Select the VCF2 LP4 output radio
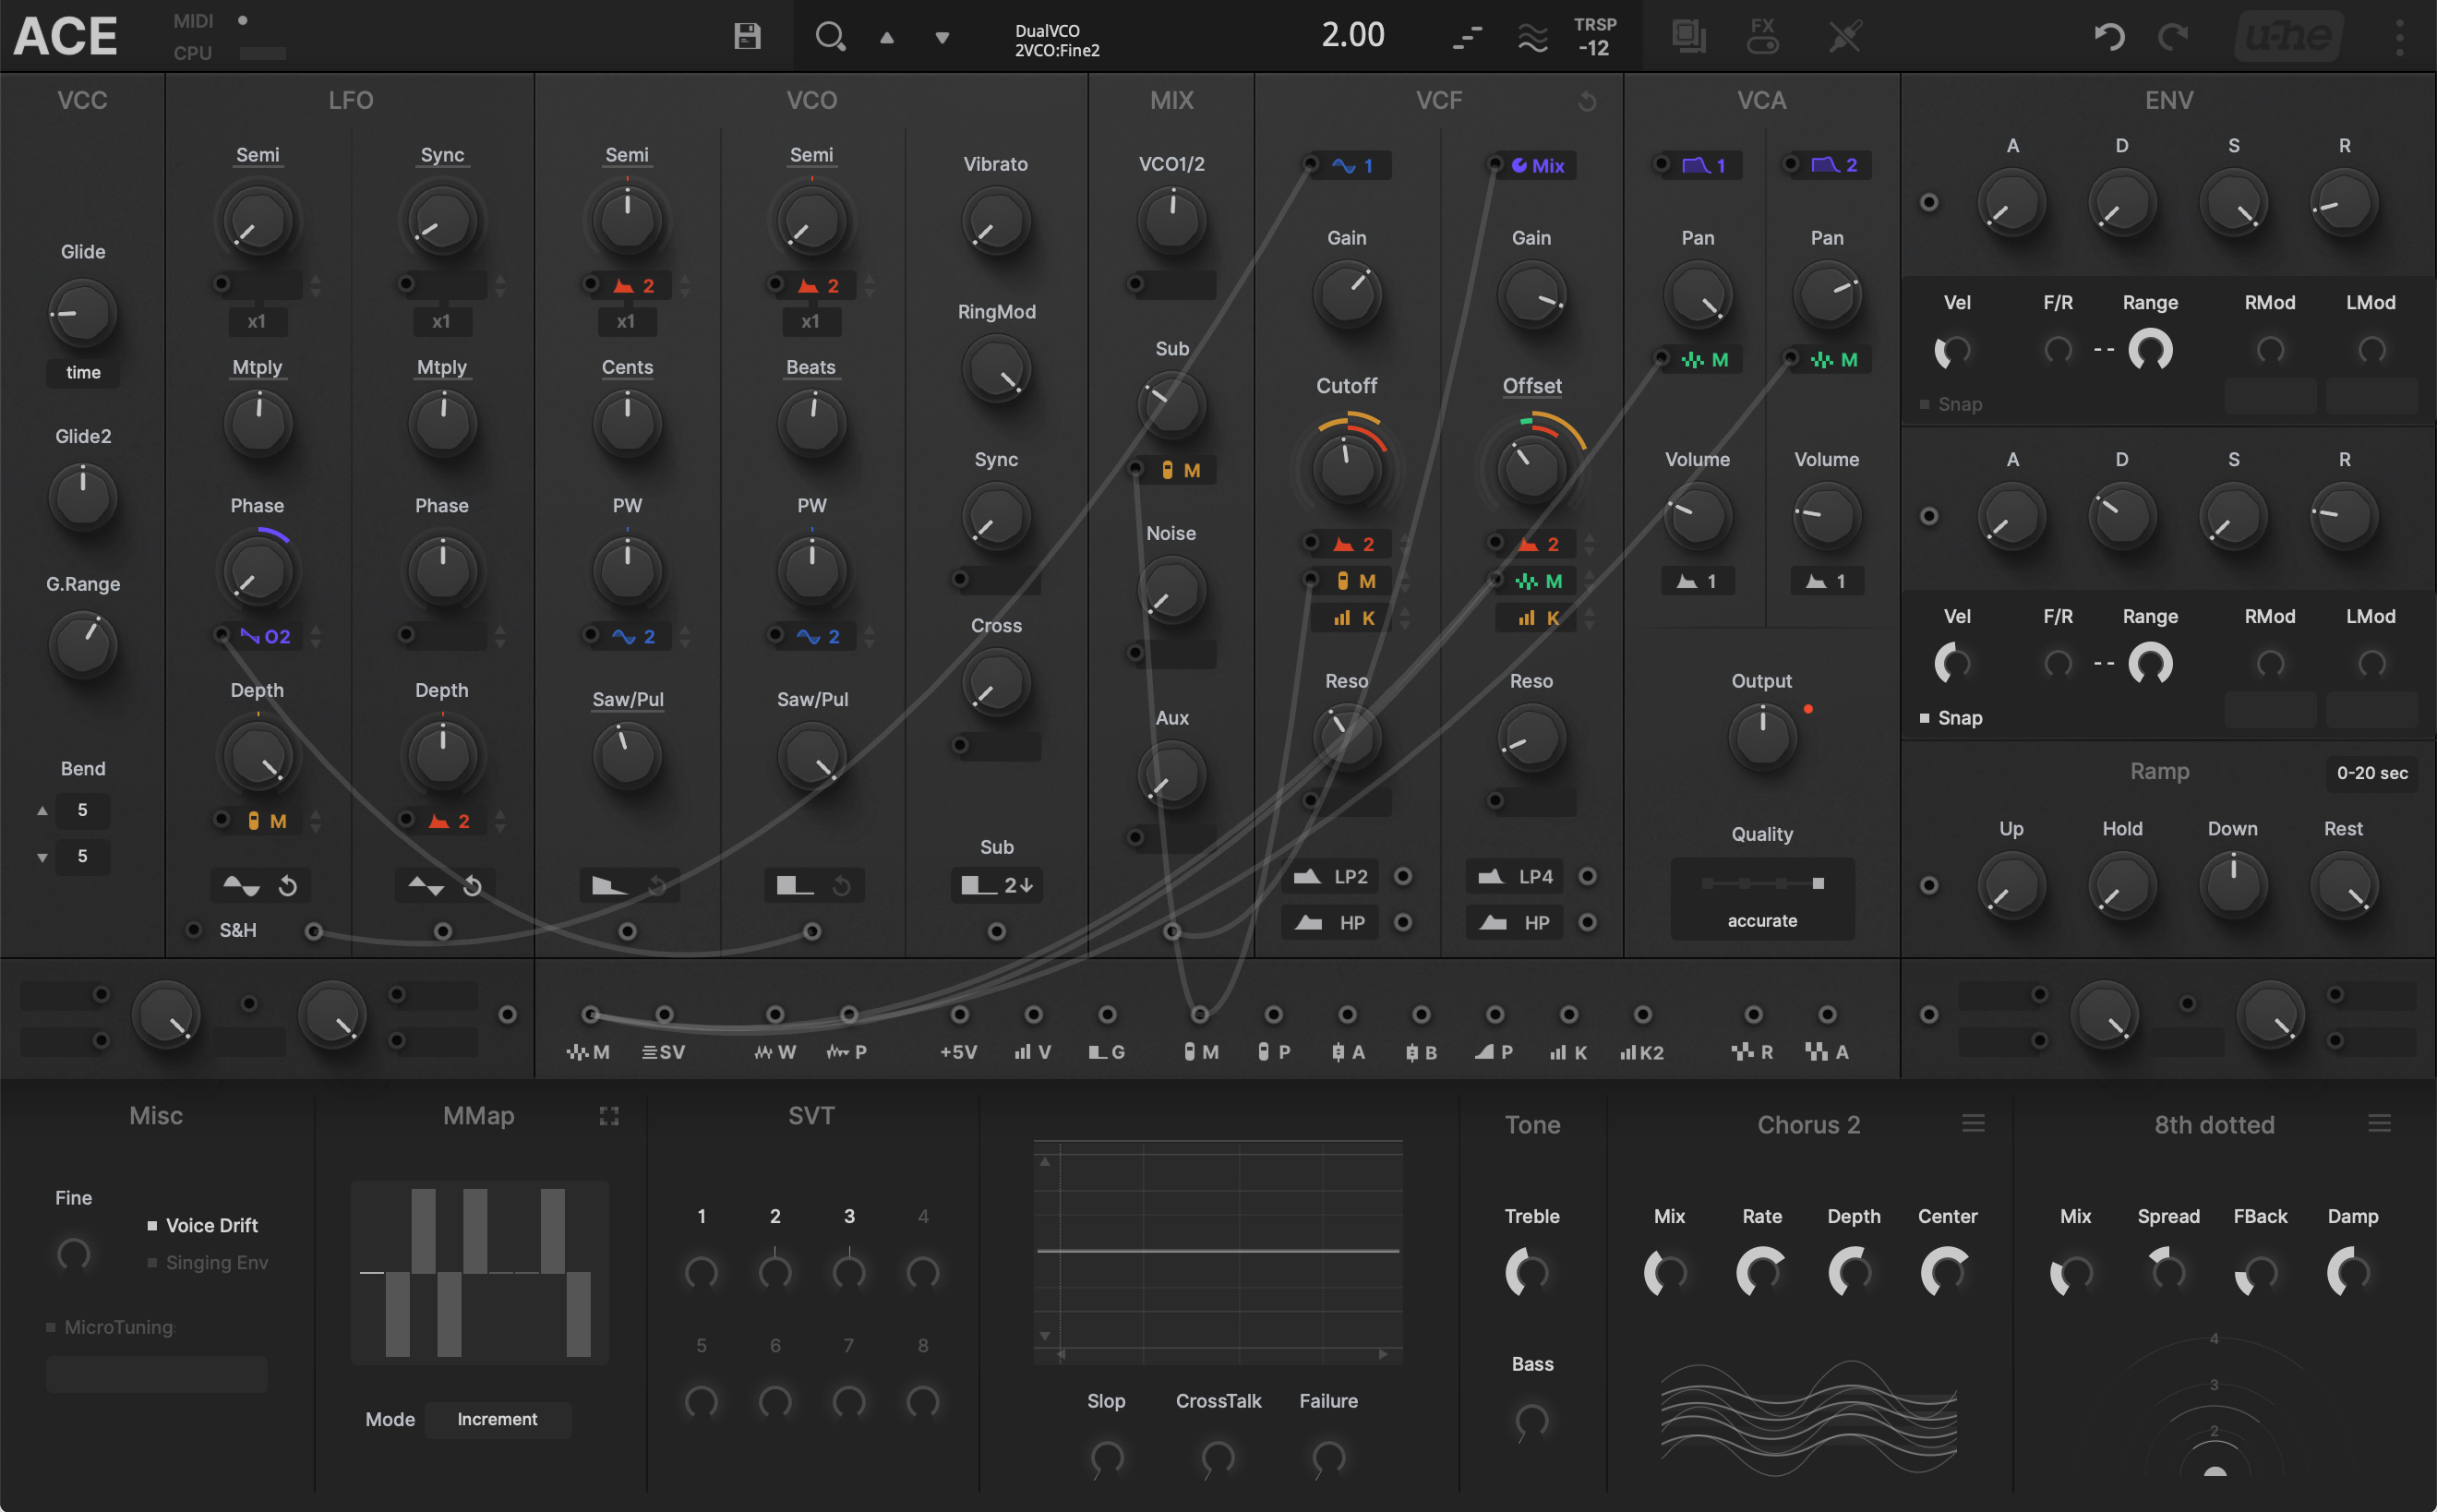Viewport: 2437px width, 1512px height. tap(1587, 877)
